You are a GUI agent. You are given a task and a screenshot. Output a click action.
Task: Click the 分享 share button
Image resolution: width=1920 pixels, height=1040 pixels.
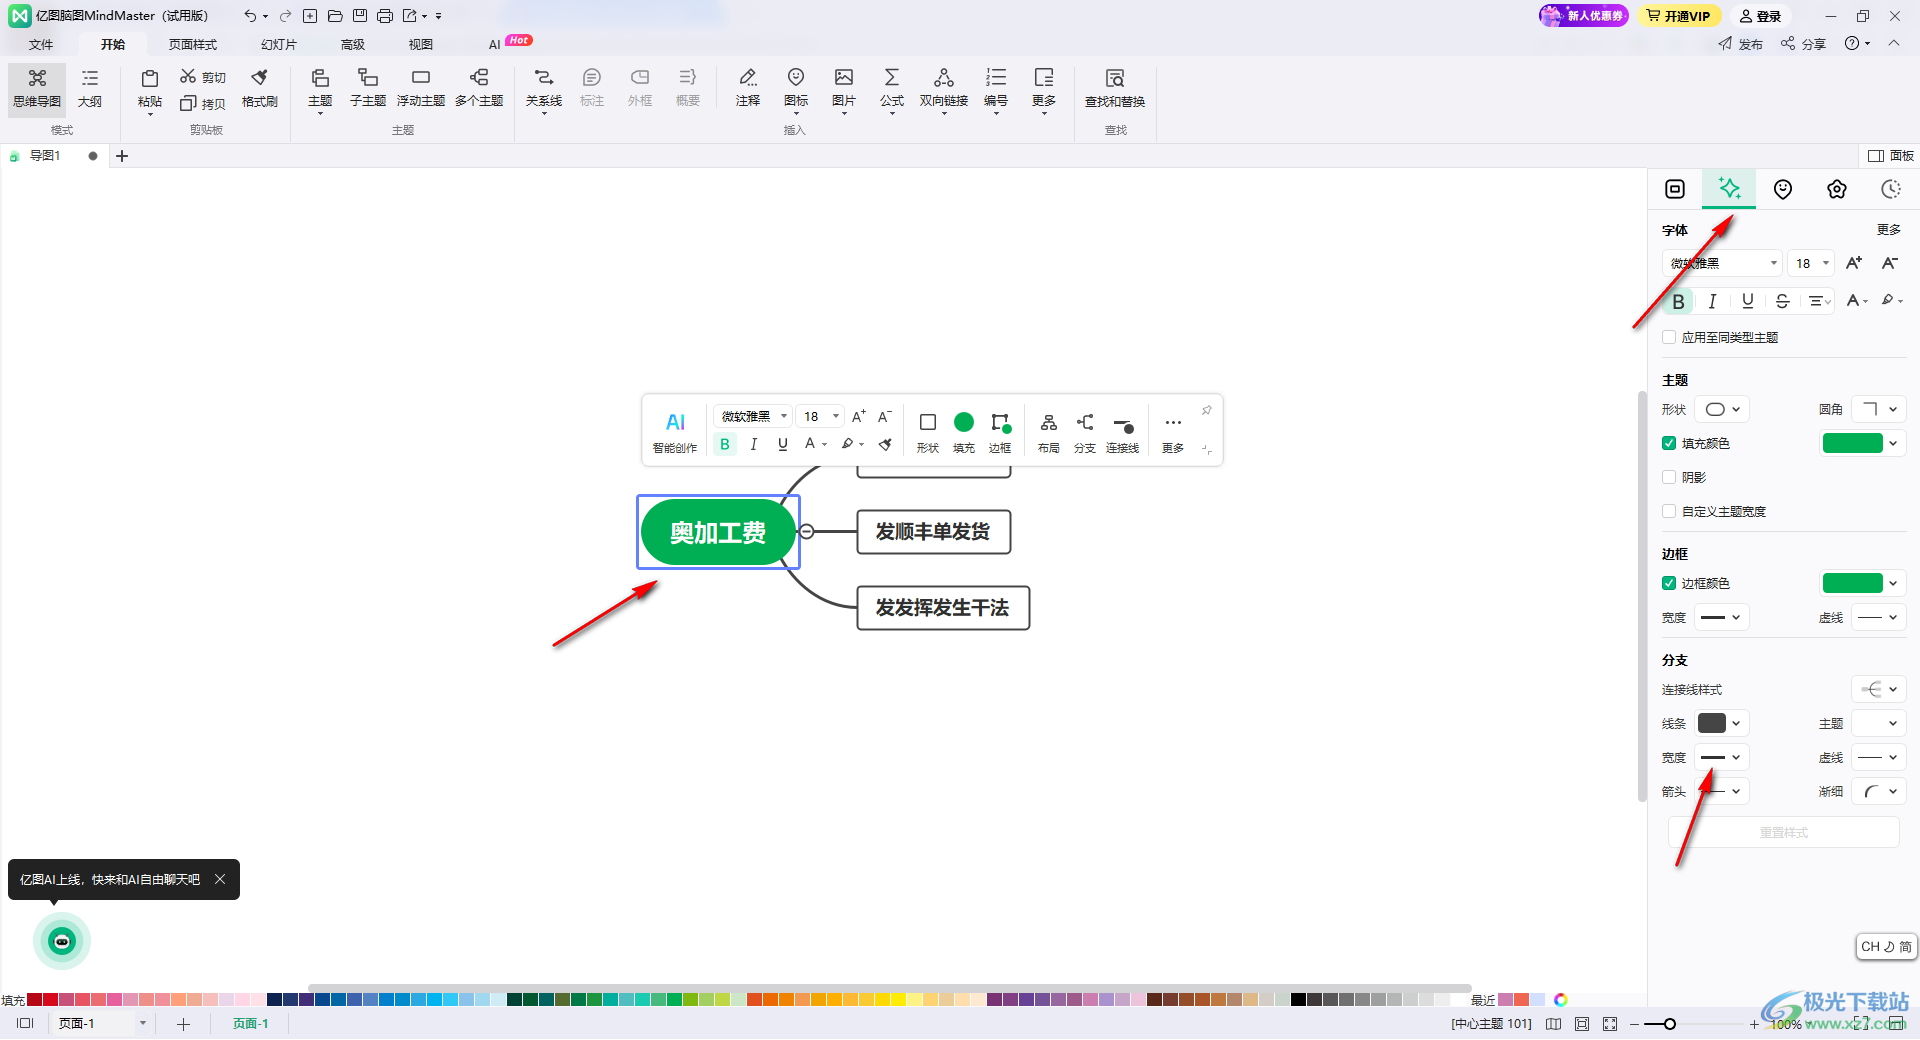[x=1804, y=44]
